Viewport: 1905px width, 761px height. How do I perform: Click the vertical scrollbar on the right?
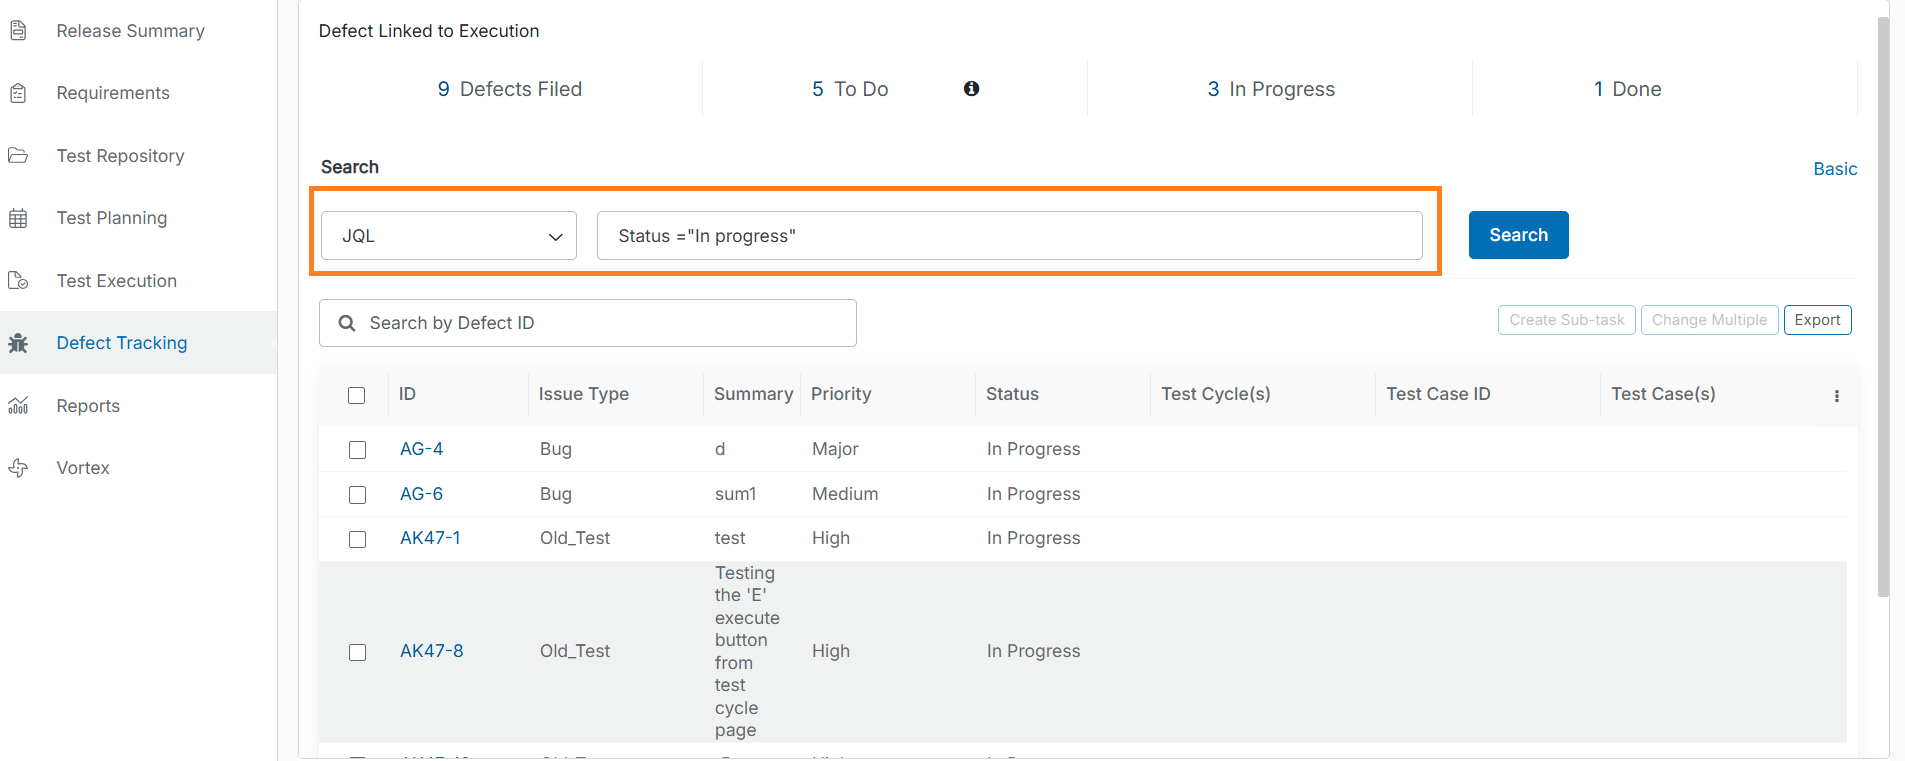pyautogui.click(x=1883, y=300)
